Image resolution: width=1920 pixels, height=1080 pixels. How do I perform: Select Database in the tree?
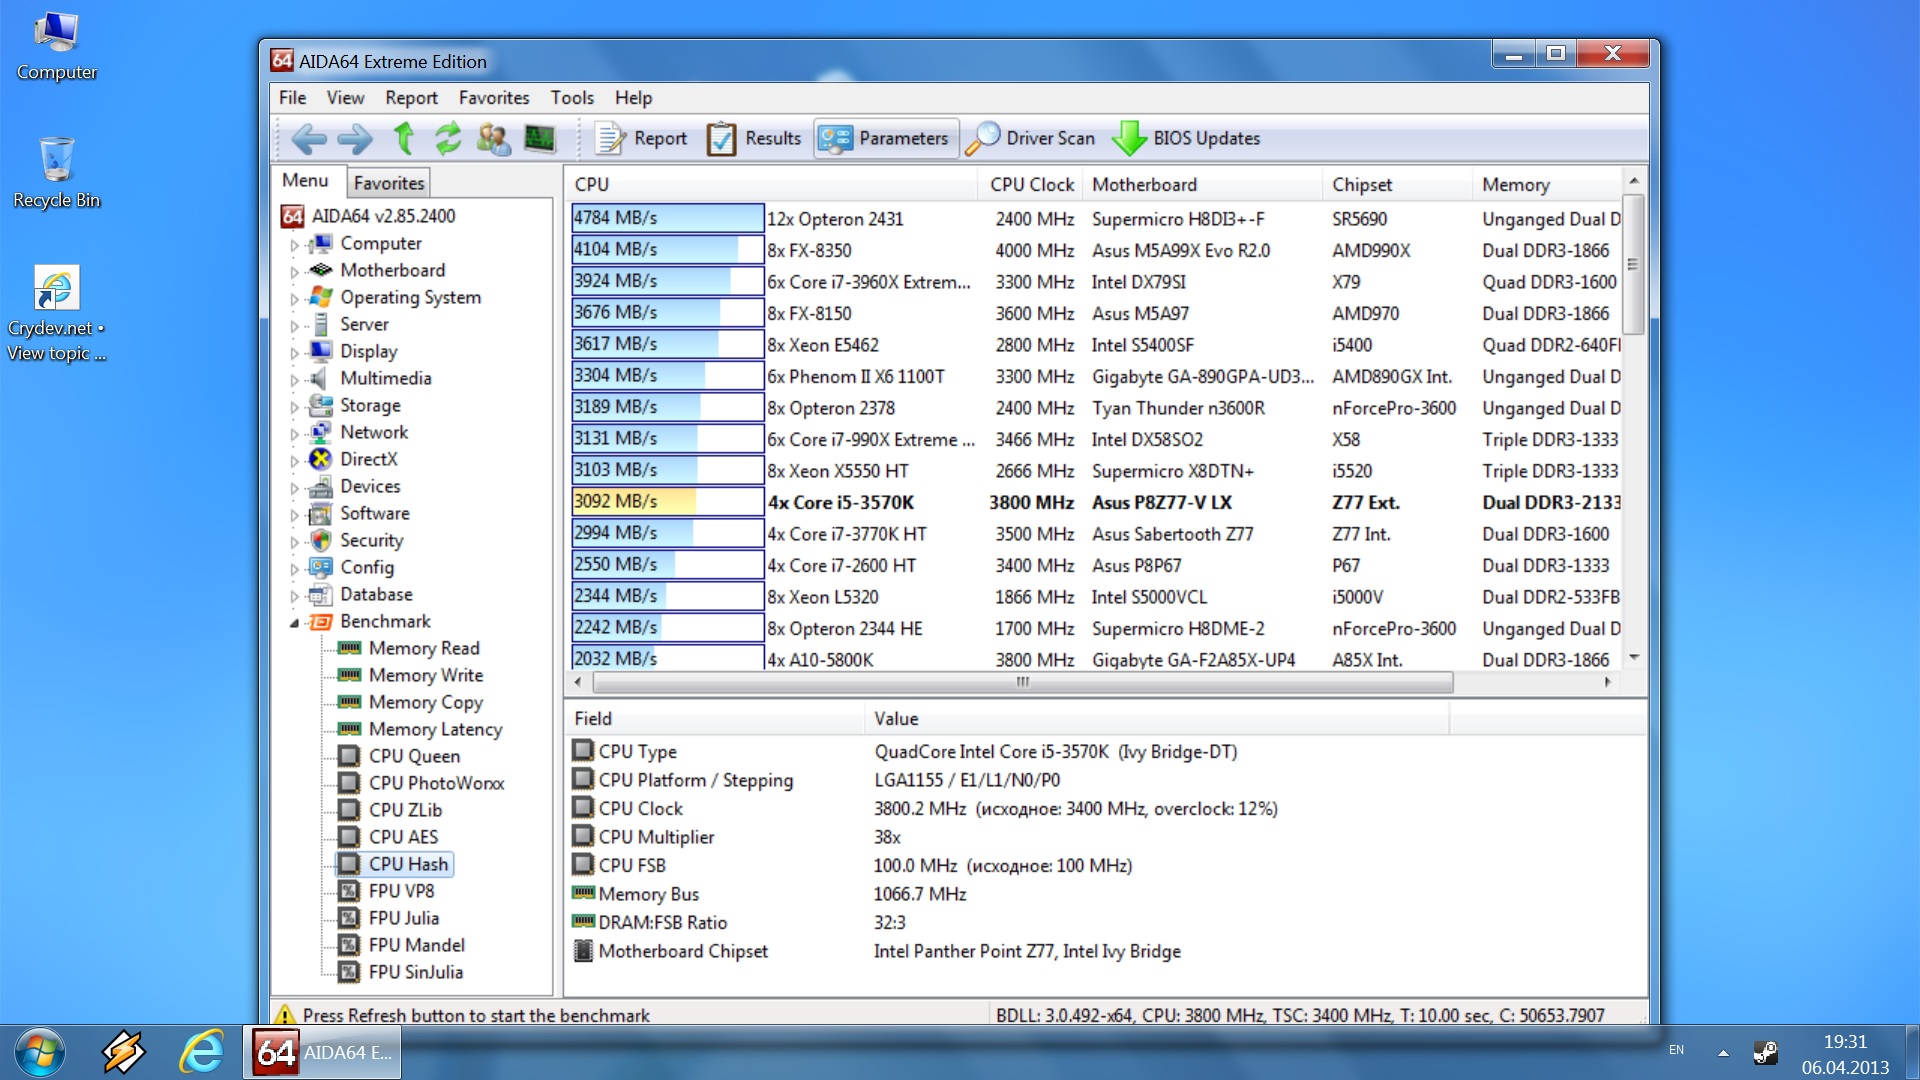[376, 594]
